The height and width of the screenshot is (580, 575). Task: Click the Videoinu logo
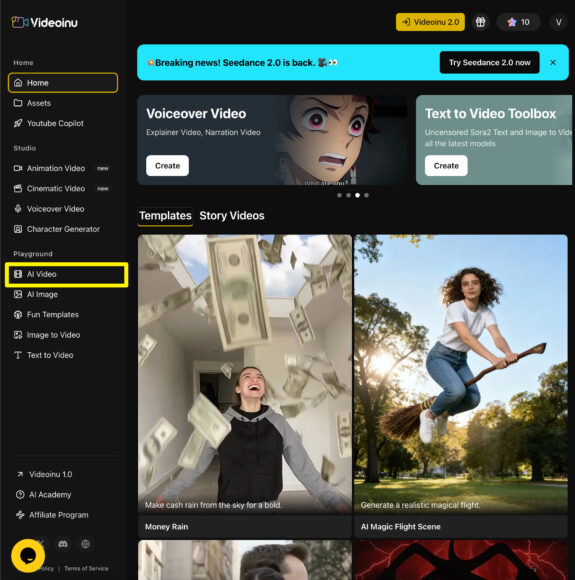pos(44,22)
